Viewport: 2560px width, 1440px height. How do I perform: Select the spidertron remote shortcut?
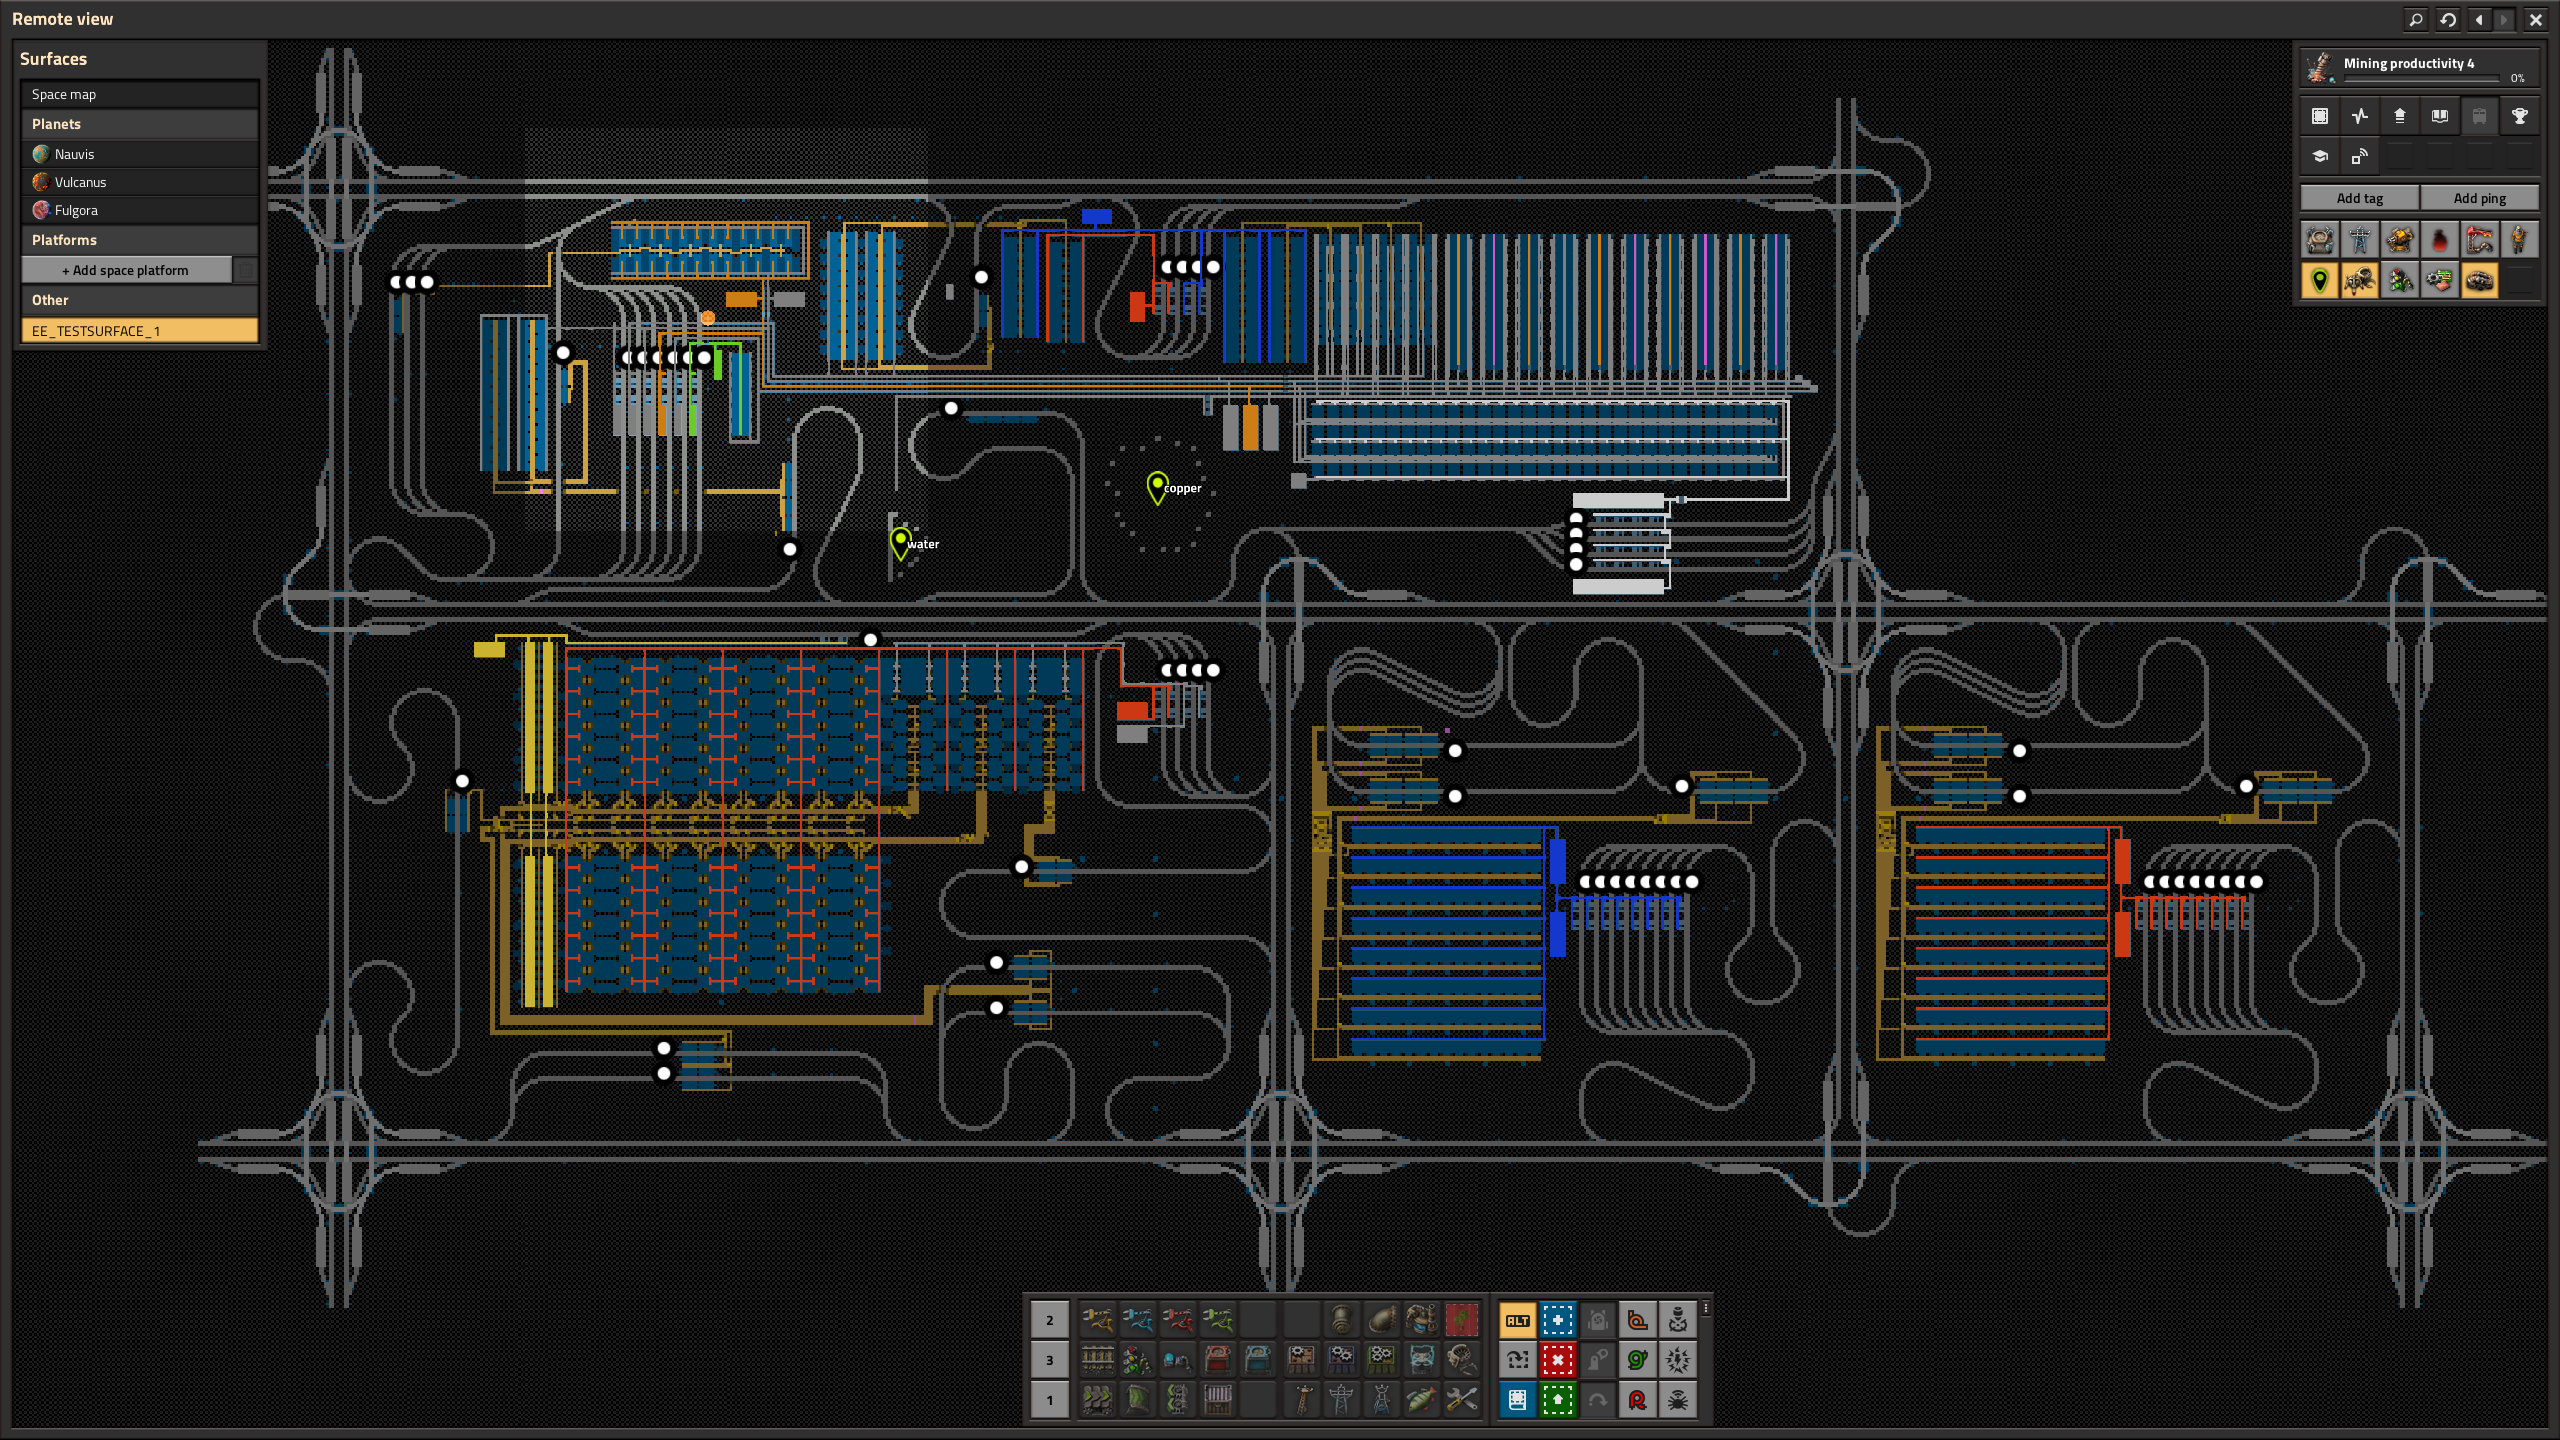click(1677, 1400)
